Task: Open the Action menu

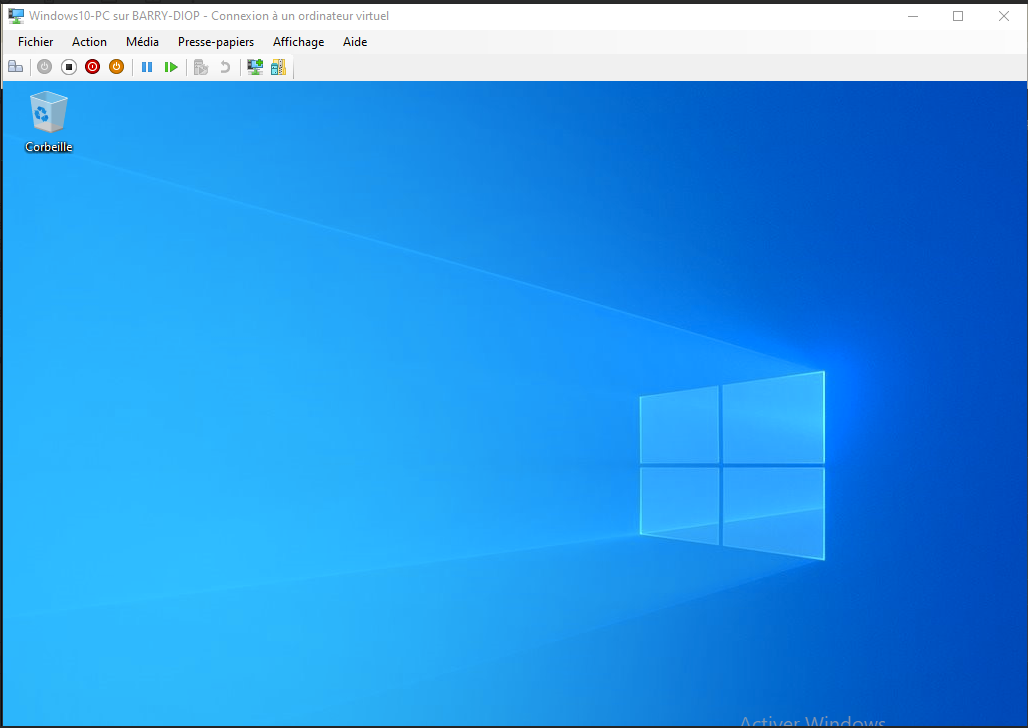Action: click(89, 42)
